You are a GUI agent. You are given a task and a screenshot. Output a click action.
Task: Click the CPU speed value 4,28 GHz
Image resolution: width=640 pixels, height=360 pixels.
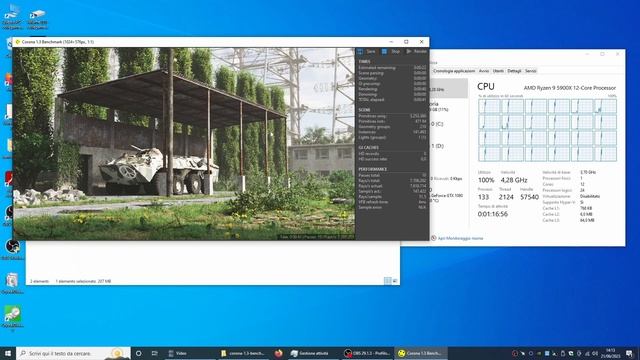[x=514, y=180]
